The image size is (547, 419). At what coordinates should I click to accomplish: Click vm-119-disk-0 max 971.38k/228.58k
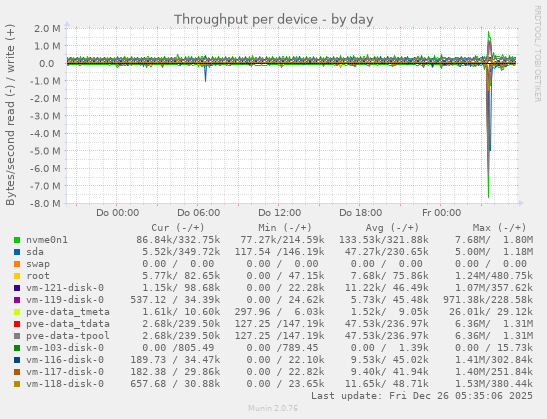pyautogui.click(x=488, y=300)
